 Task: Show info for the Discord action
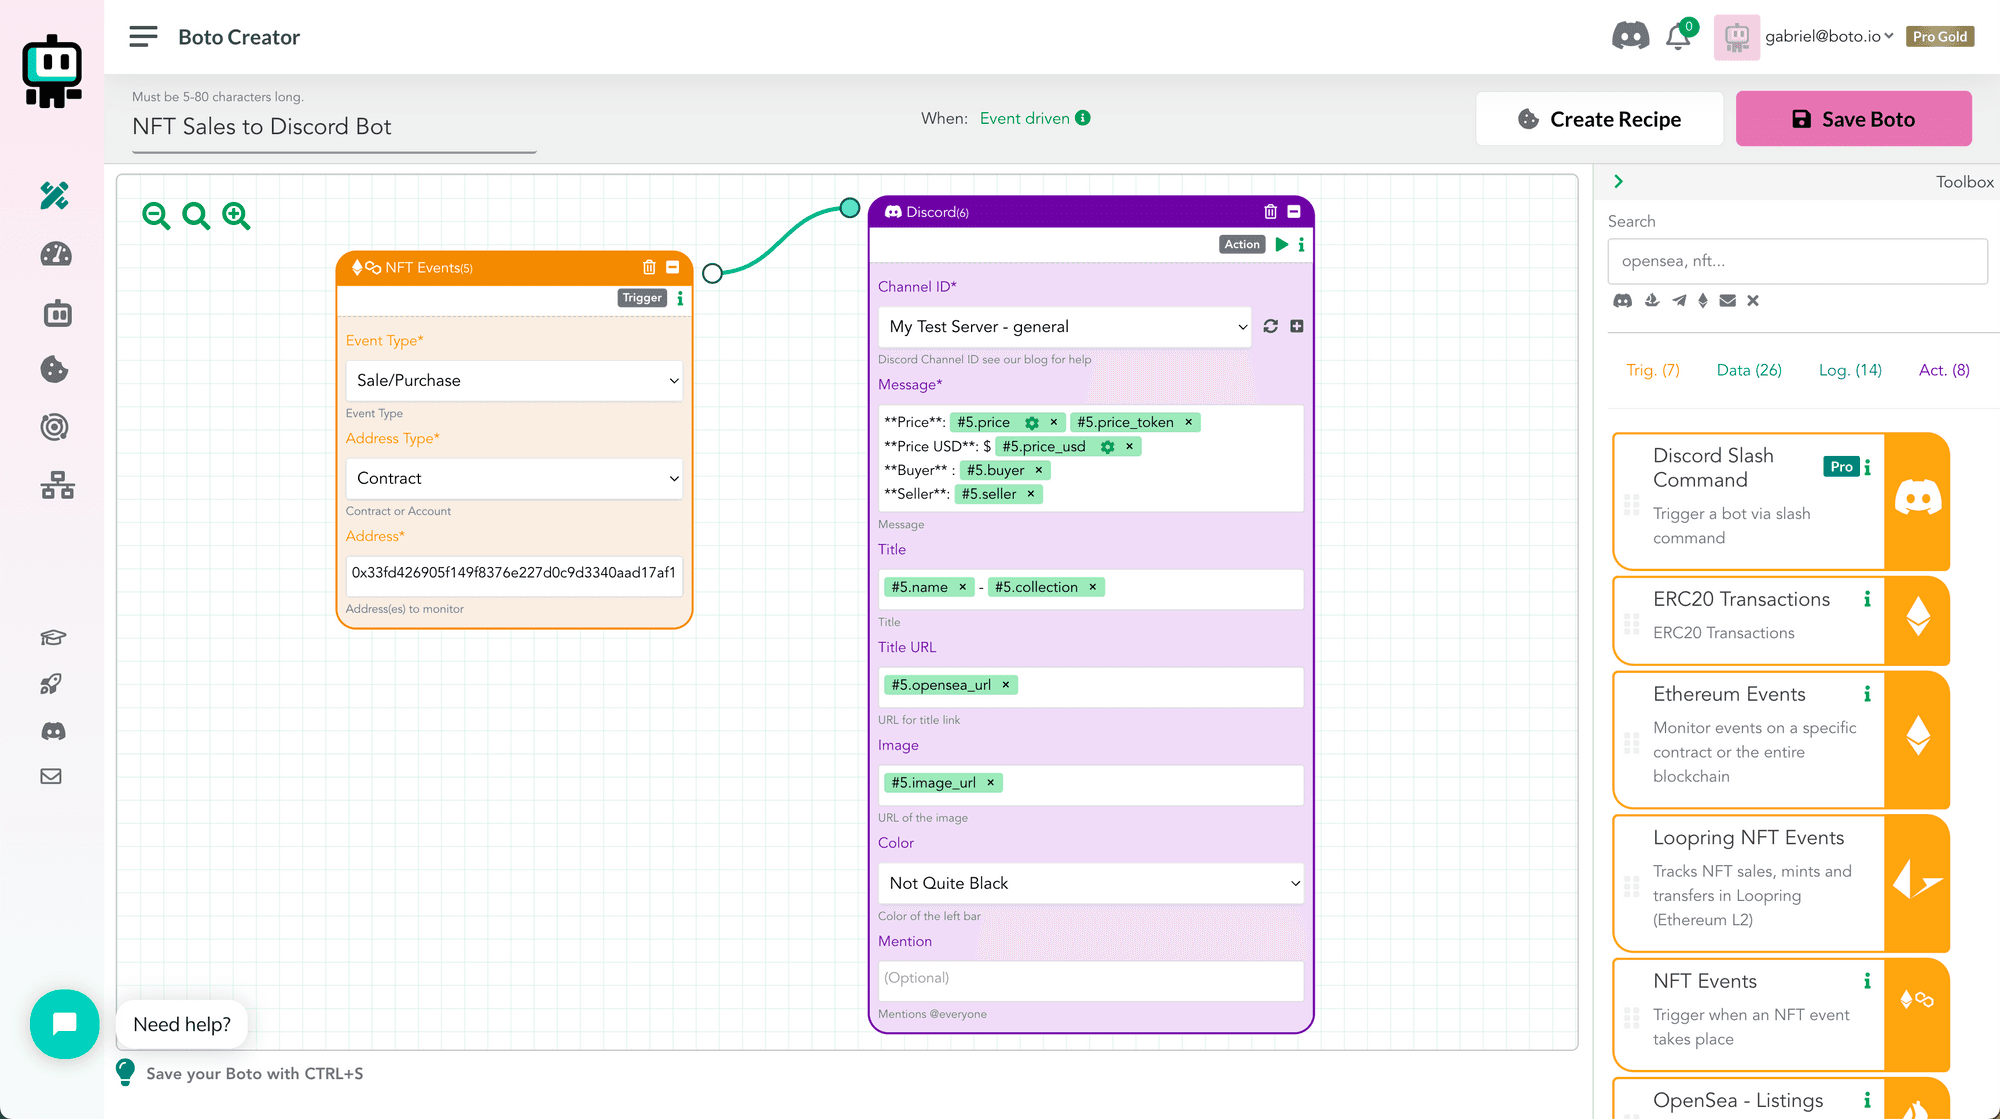pyautogui.click(x=1301, y=244)
